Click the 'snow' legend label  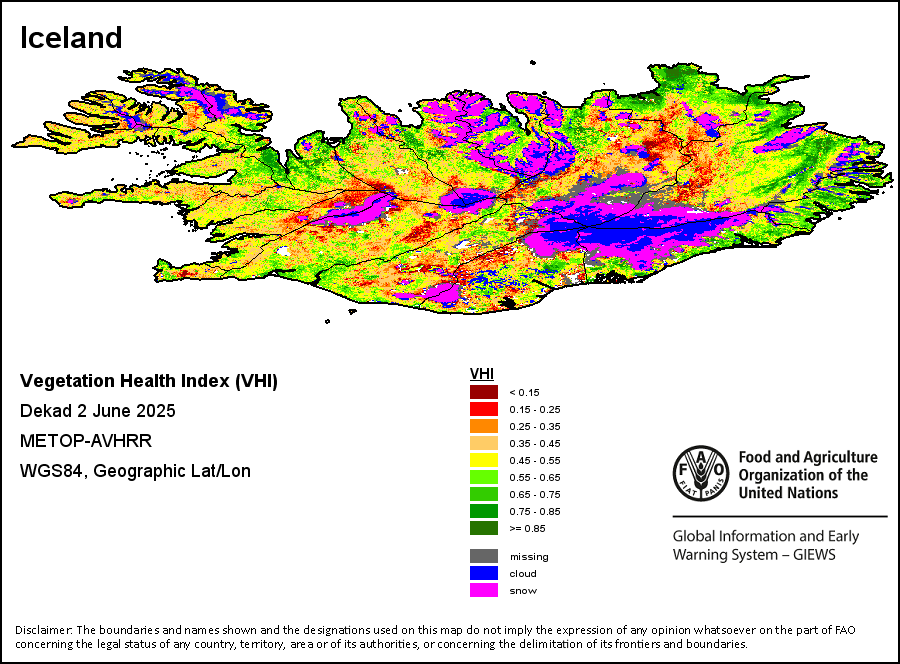(x=523, y=591)
